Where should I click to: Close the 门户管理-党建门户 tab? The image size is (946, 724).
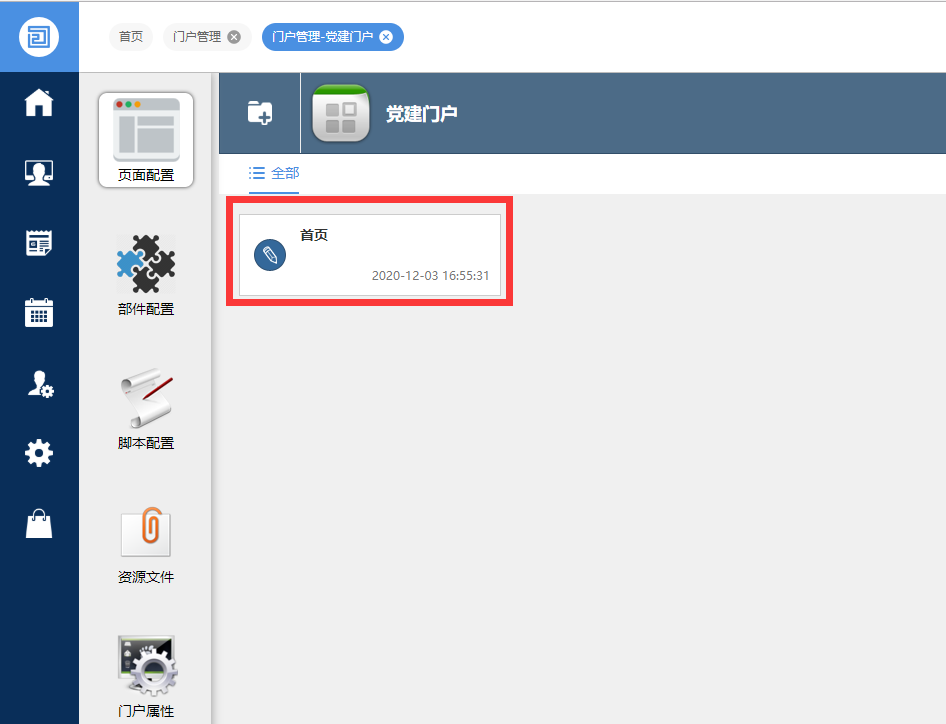pyautogui.click(x=386, y=37)
